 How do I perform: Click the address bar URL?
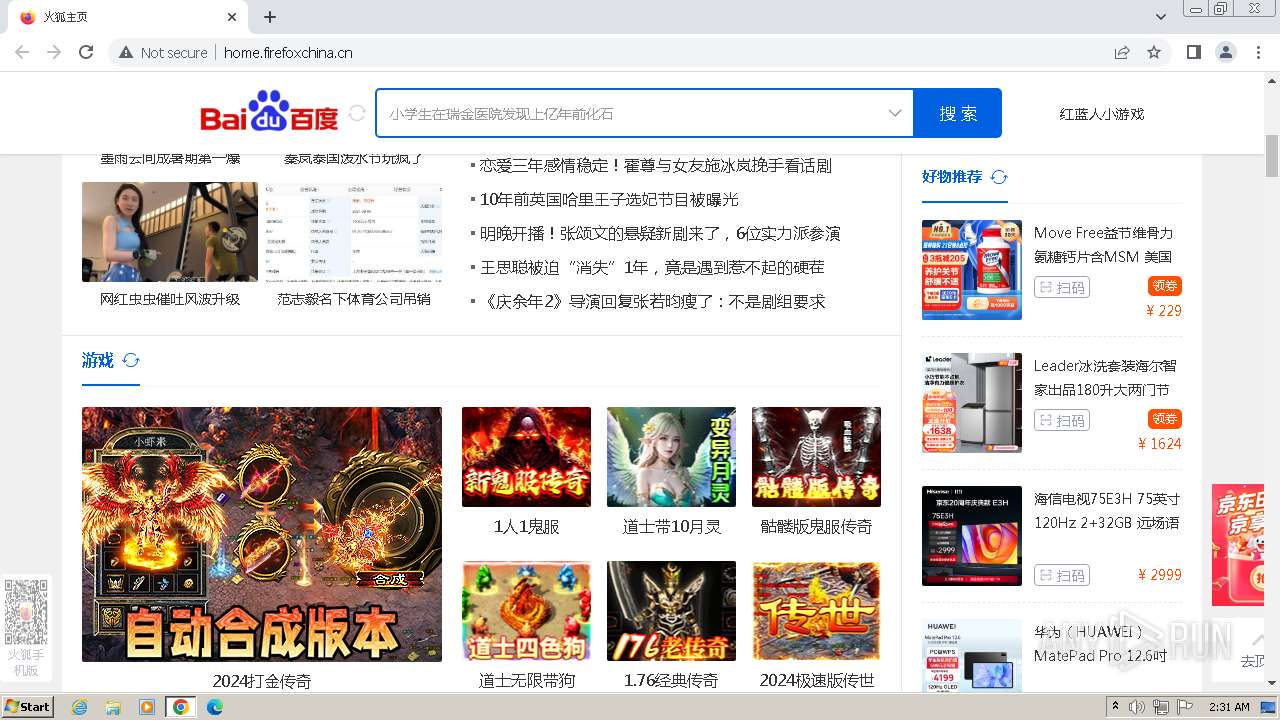pyautogui.click(x=288, y=53)
